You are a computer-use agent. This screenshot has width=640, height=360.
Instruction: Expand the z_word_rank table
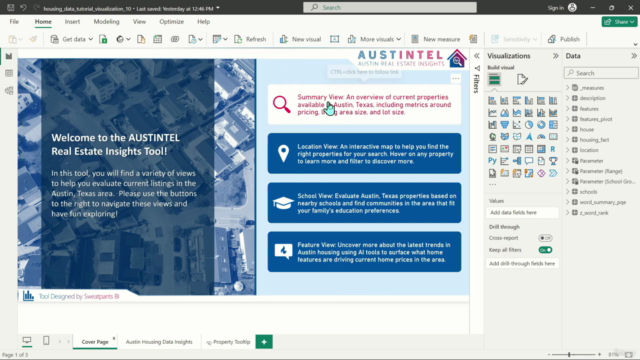tap(567, 213)
